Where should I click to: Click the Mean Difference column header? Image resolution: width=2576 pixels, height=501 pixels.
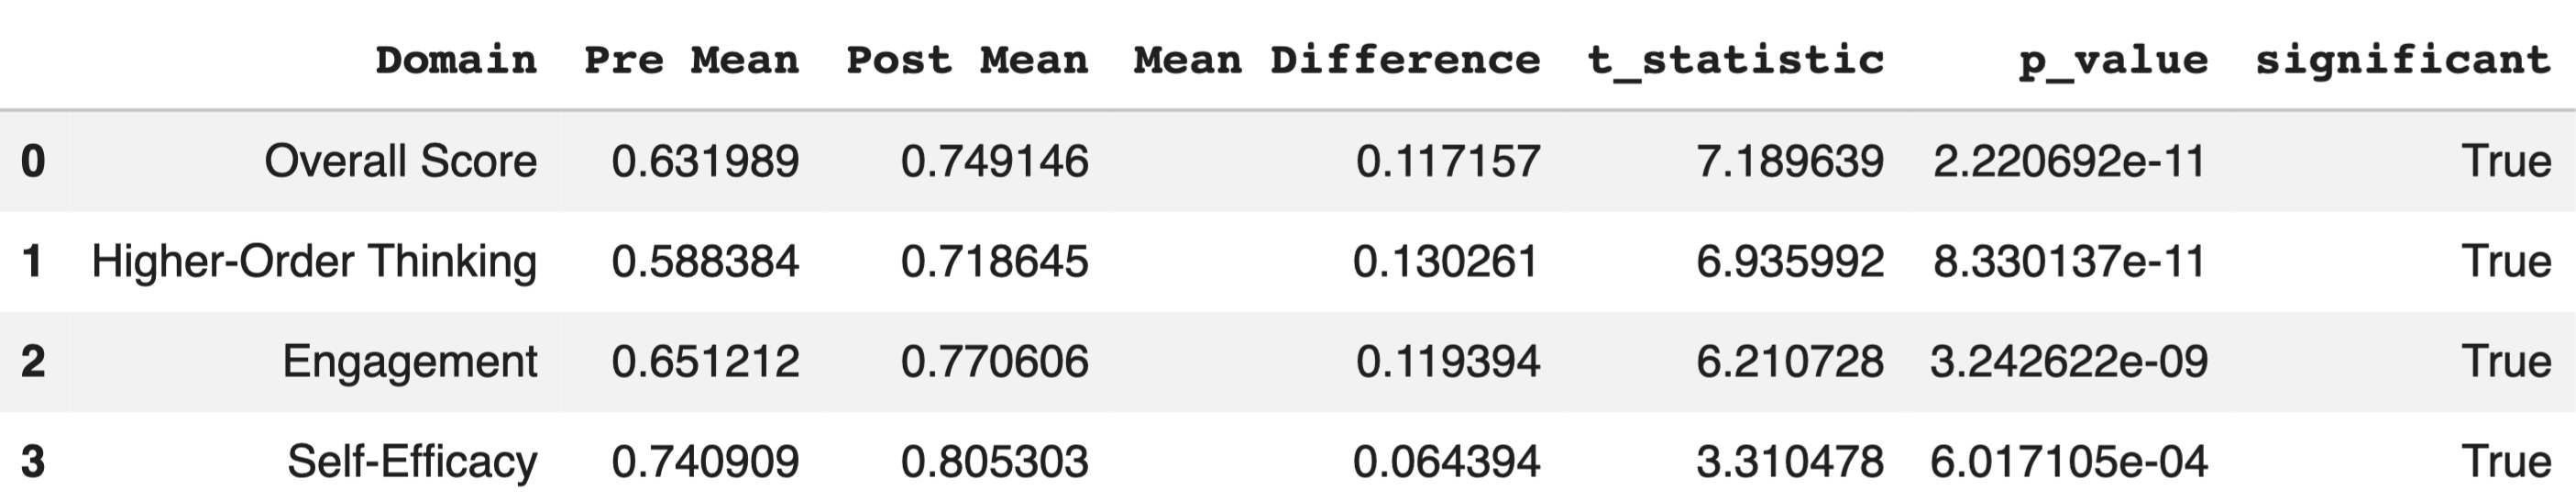click(1336, 60)
